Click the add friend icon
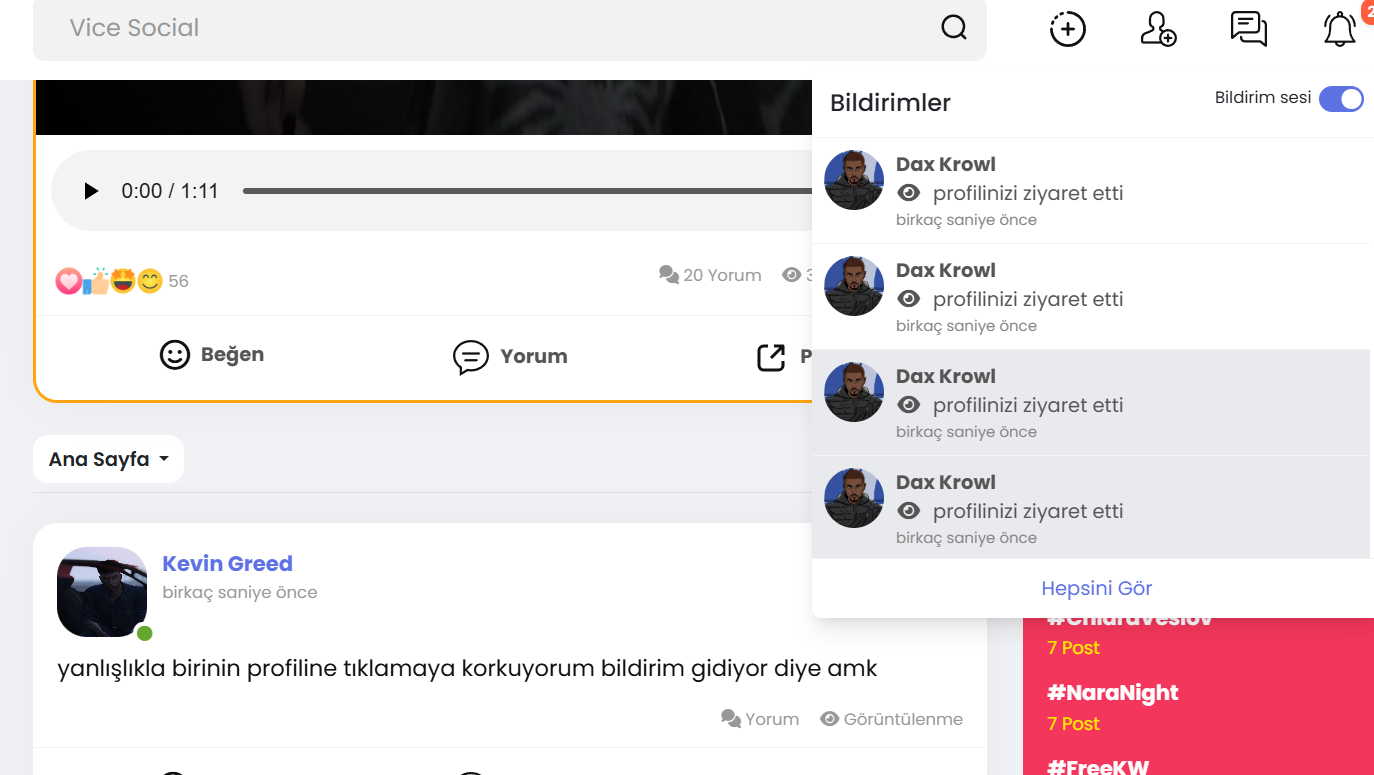This screenshot has width=1374, height=775. click(1158, 29)
